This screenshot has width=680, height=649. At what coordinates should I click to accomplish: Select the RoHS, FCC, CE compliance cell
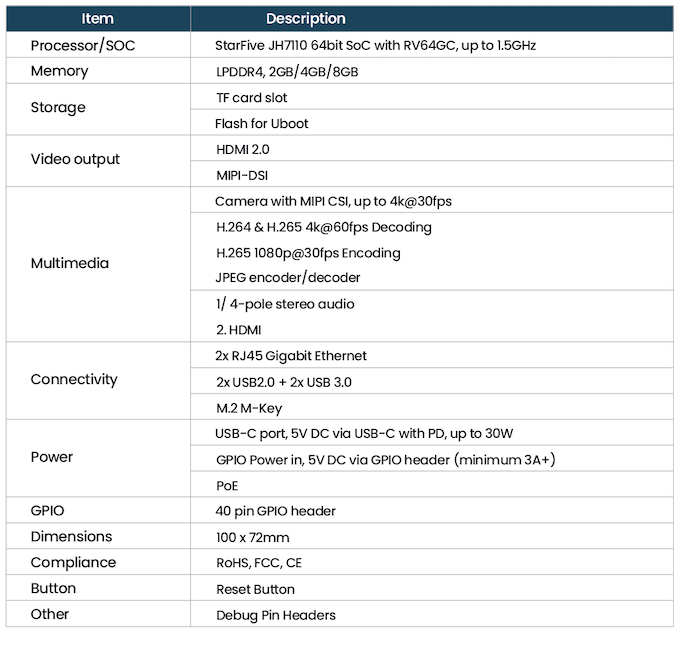point(258,563)
